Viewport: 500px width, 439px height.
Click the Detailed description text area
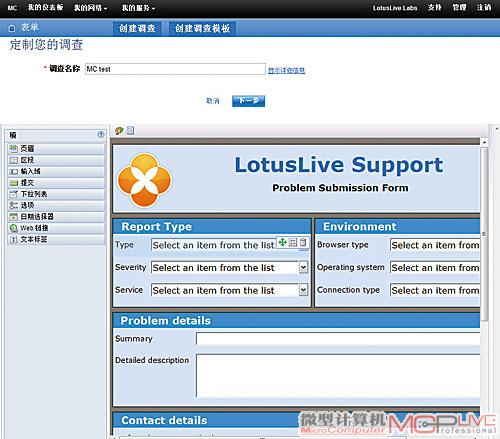pos(338,376)
